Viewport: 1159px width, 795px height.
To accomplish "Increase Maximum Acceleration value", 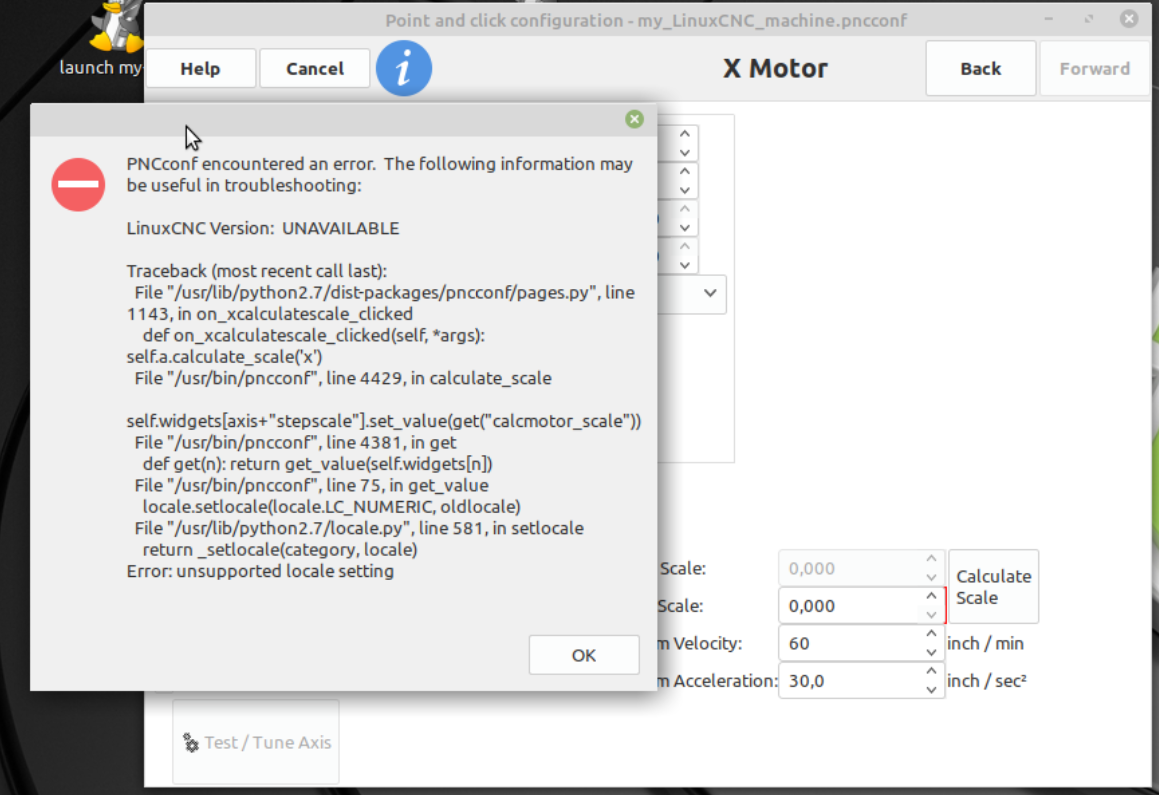I will (931, 672).
